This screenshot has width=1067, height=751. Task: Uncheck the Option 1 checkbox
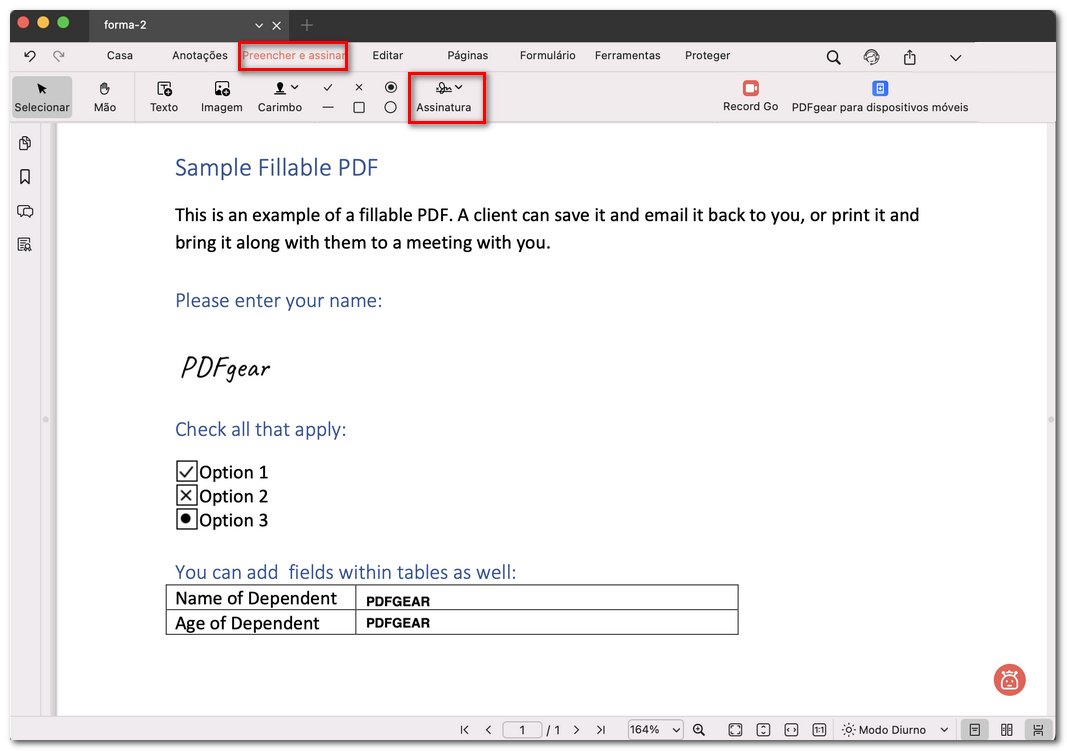click(186, 470)
